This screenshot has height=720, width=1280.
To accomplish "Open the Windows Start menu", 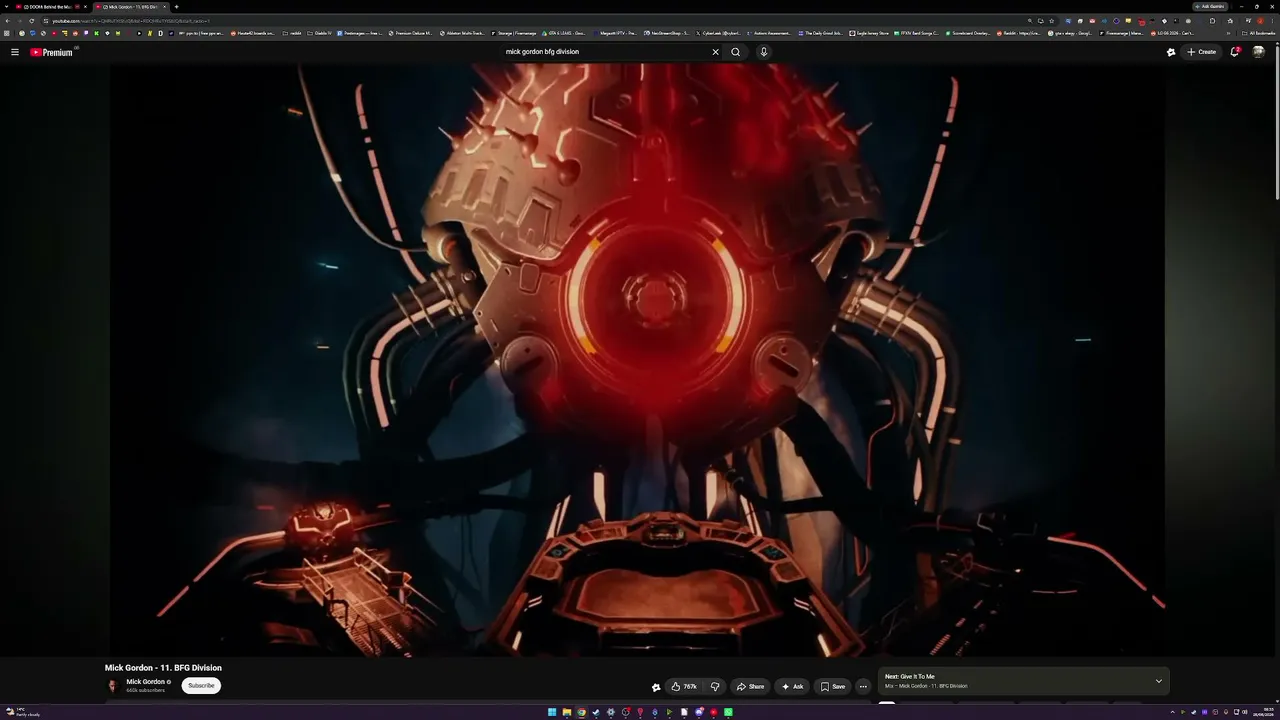I will pos(552,712).
